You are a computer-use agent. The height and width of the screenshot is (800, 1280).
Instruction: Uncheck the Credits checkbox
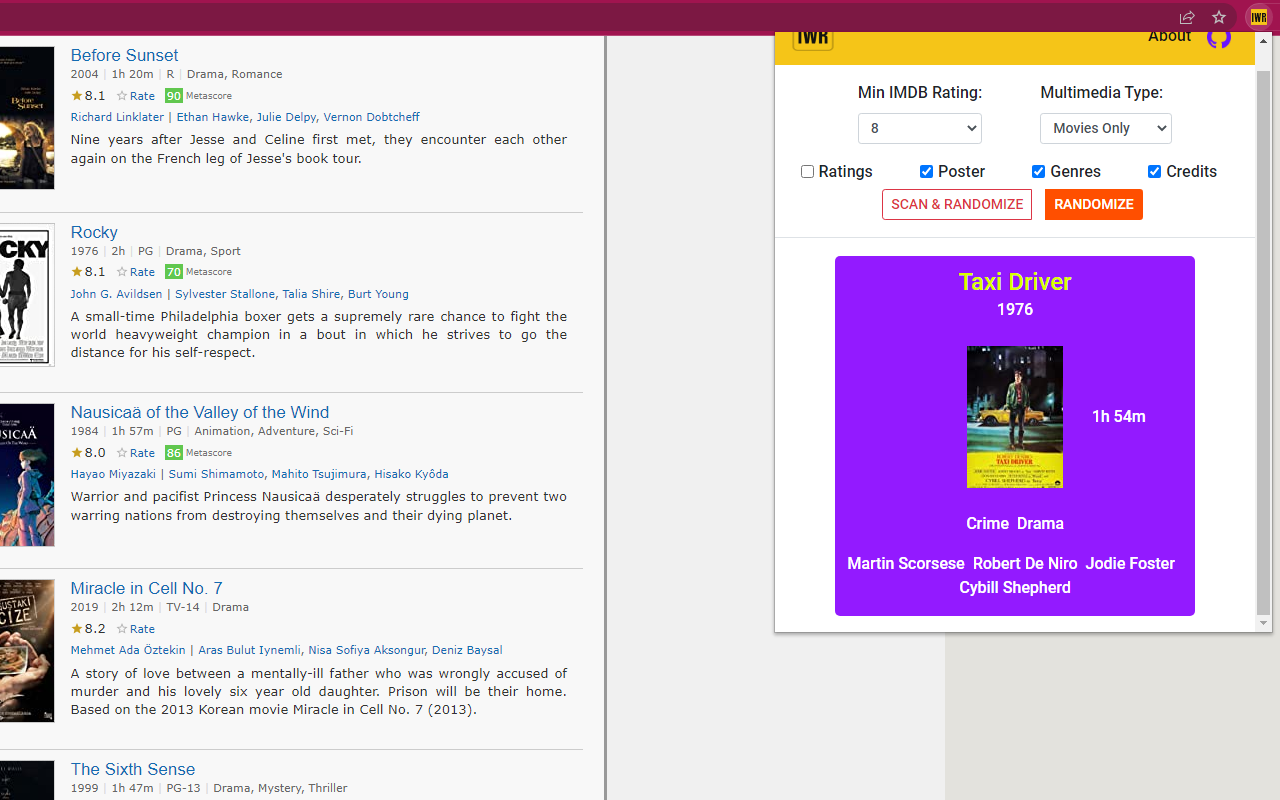[x=1155, y=172]
